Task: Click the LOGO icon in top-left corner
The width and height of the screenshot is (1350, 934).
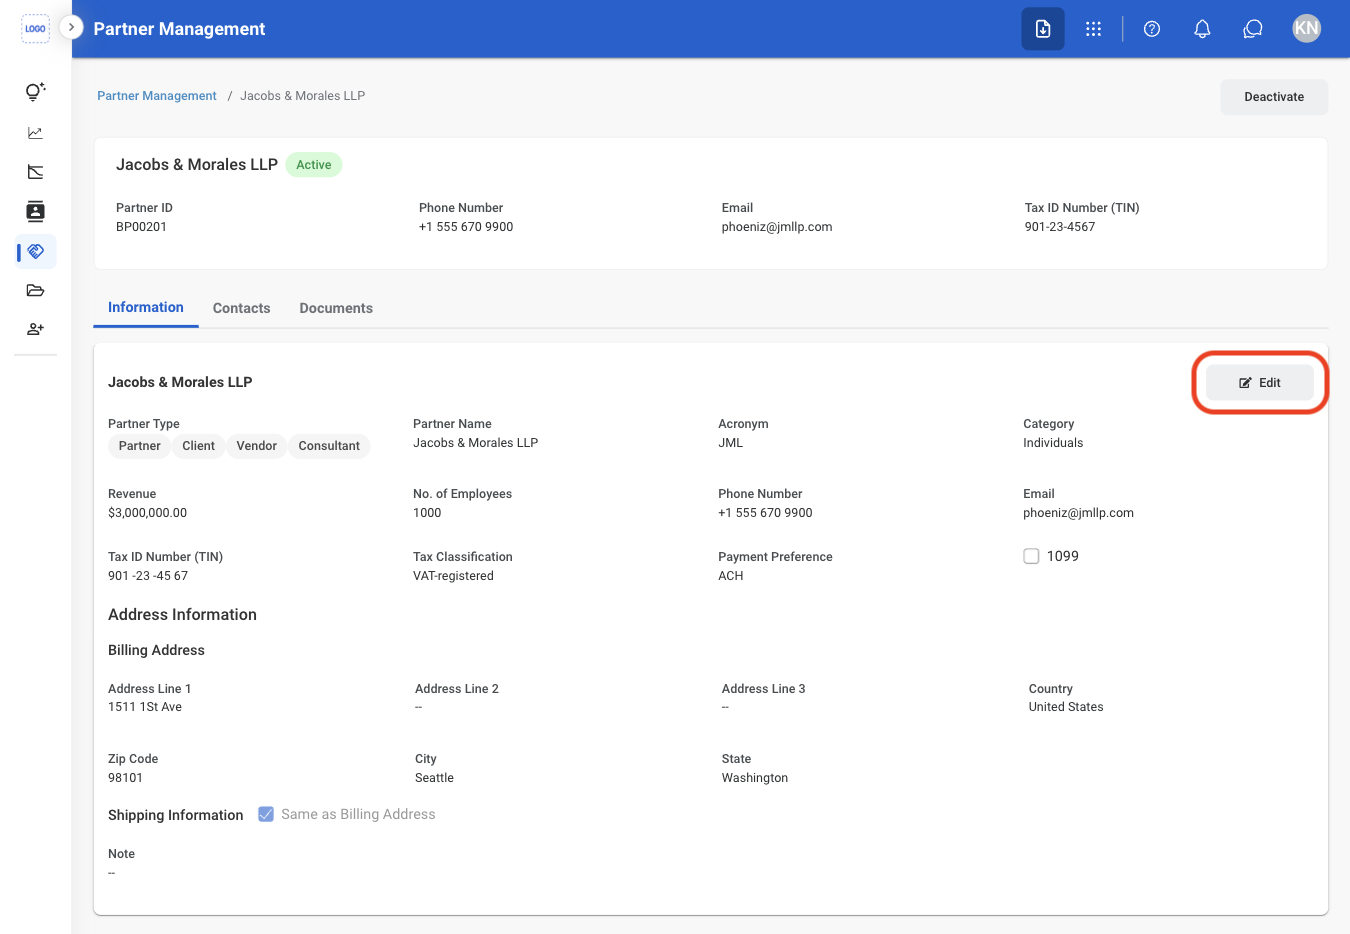Action: [x=35, y=29]
